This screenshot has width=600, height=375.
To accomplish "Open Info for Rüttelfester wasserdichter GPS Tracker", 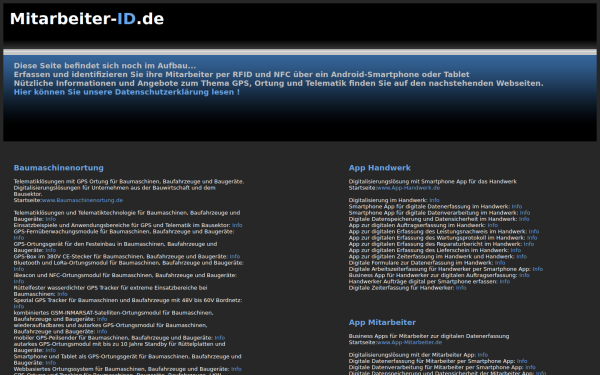I will 62,294.
